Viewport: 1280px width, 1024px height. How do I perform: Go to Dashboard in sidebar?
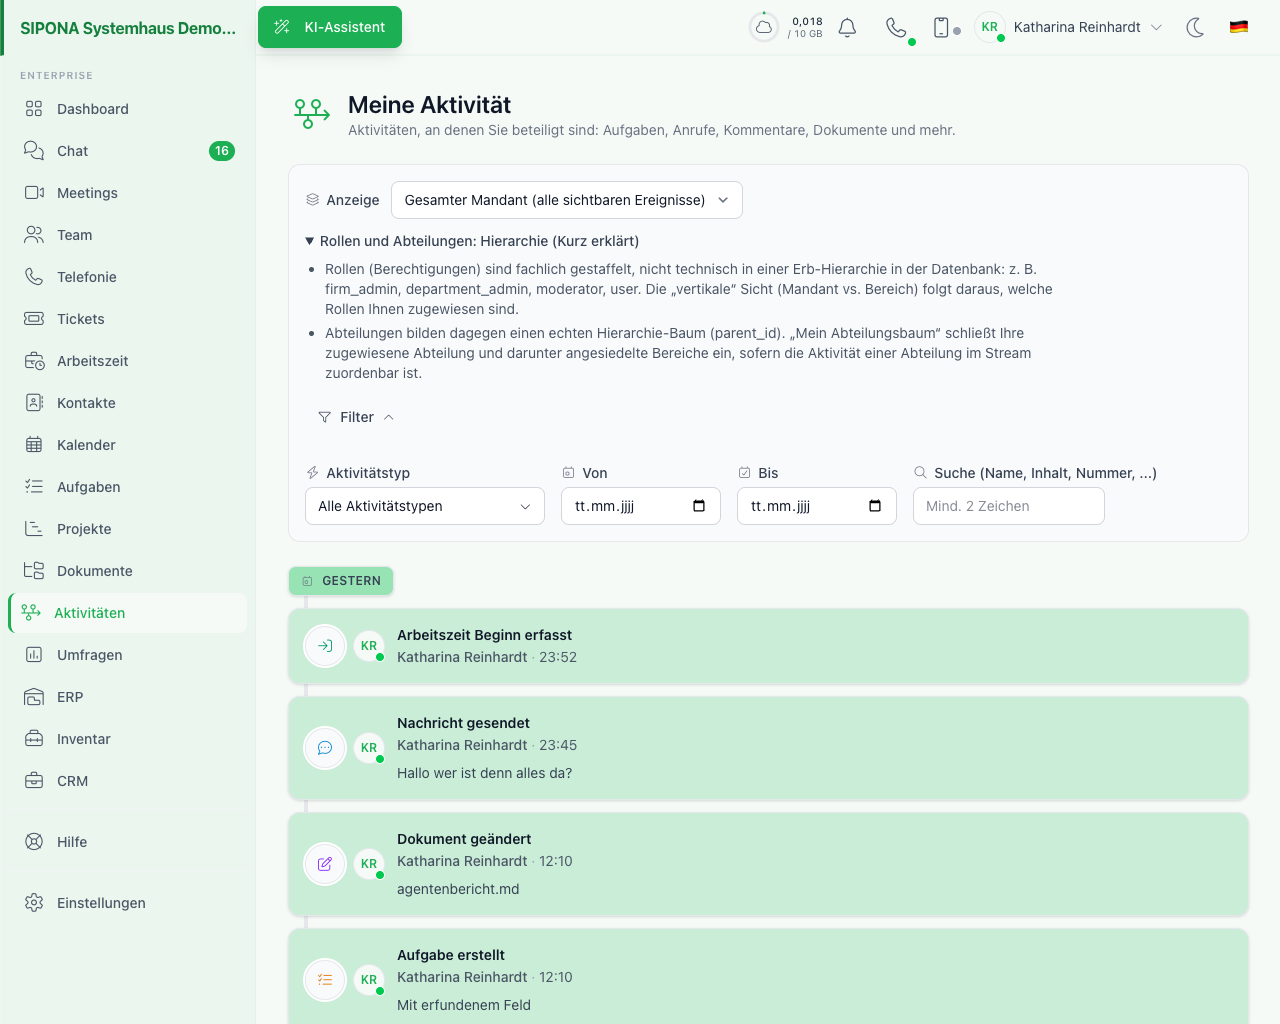pos(128,109)
